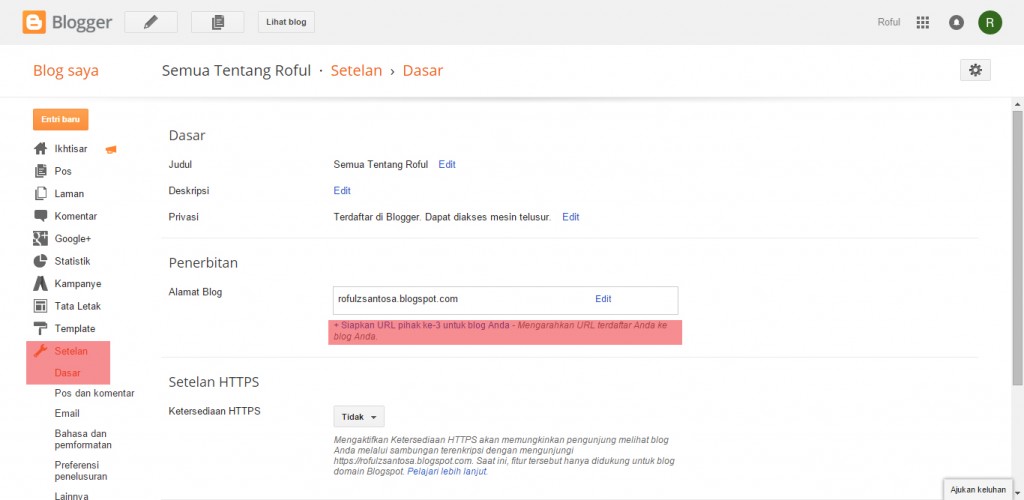Open the R account avatar

point(990,22)
